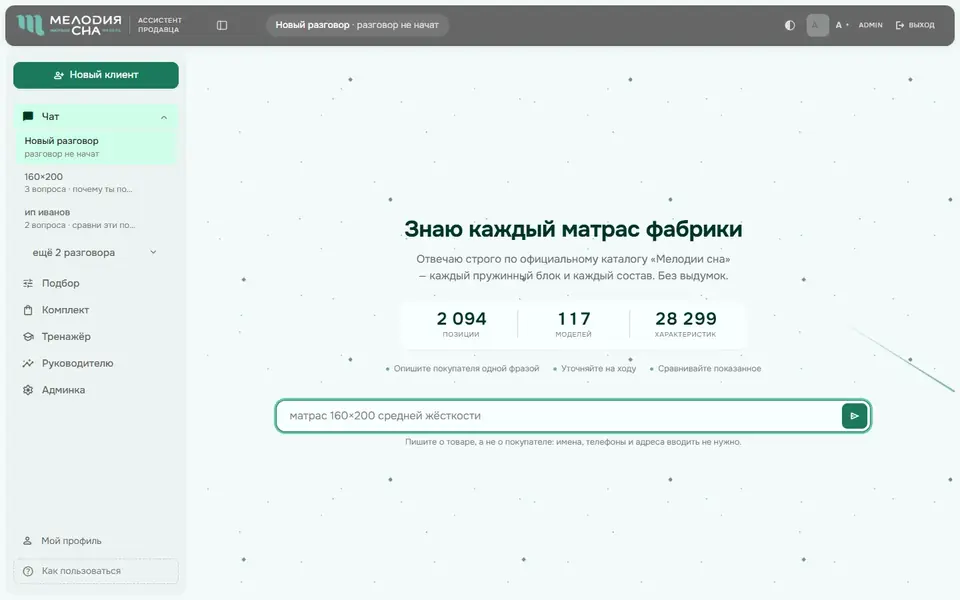Select the Новый разговор conversation
Image resolution: width=960 pixels, height=600 pixels.
click(x=96, y=147)
